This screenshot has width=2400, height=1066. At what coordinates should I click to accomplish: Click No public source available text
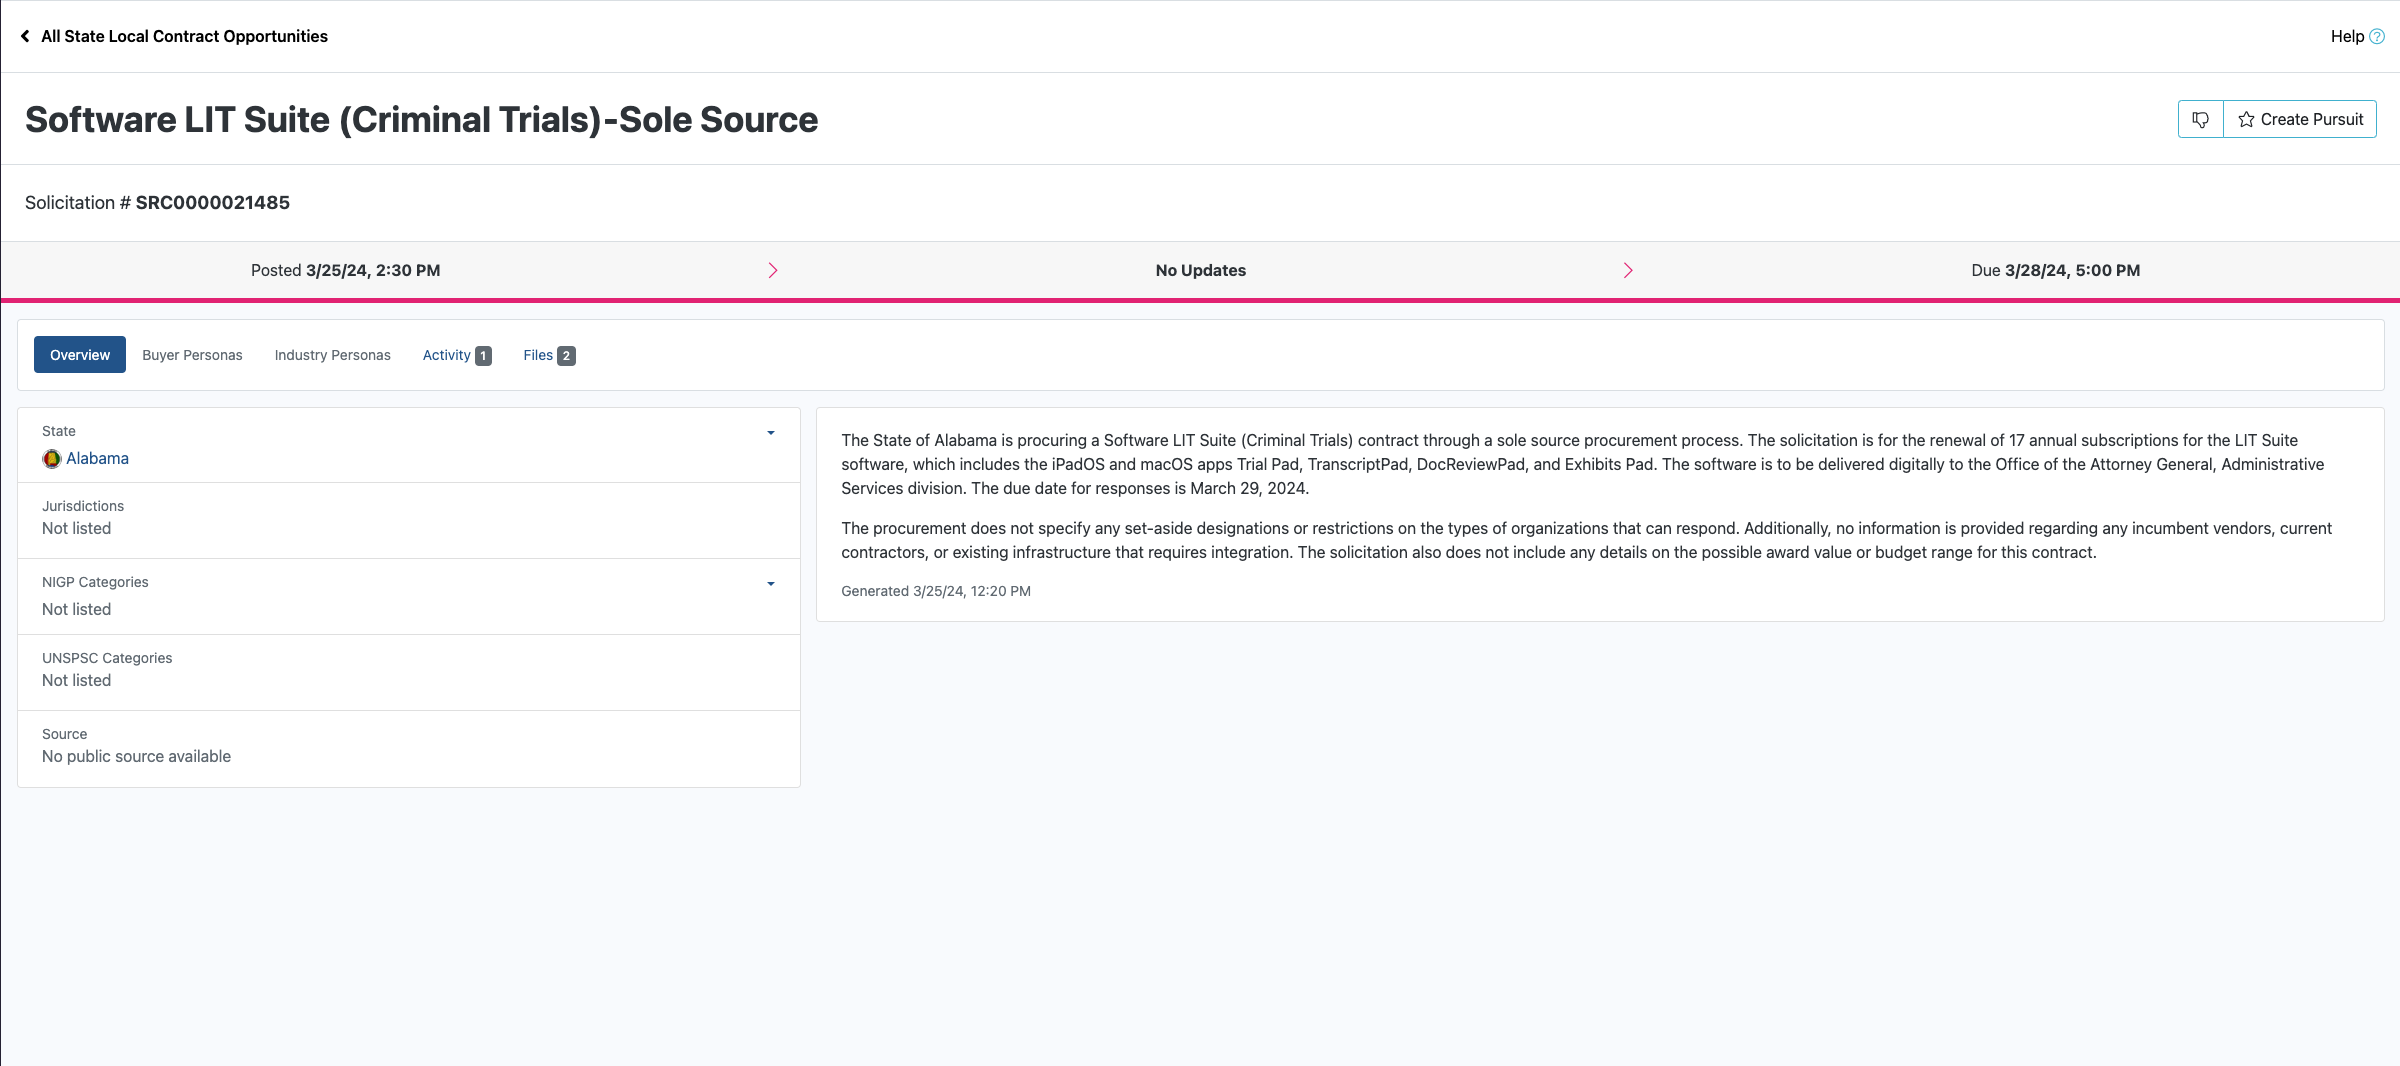coord(136,756)
